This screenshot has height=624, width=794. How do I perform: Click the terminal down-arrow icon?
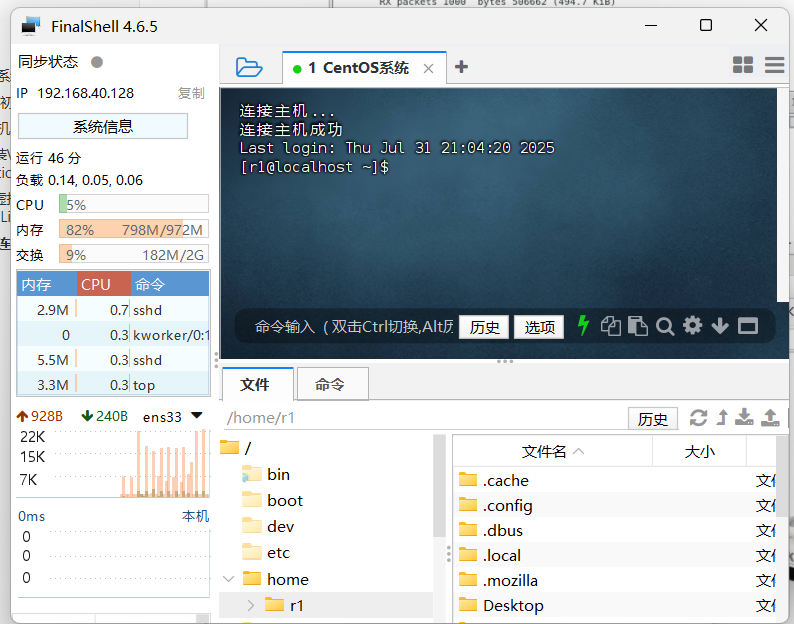[720, 326]
